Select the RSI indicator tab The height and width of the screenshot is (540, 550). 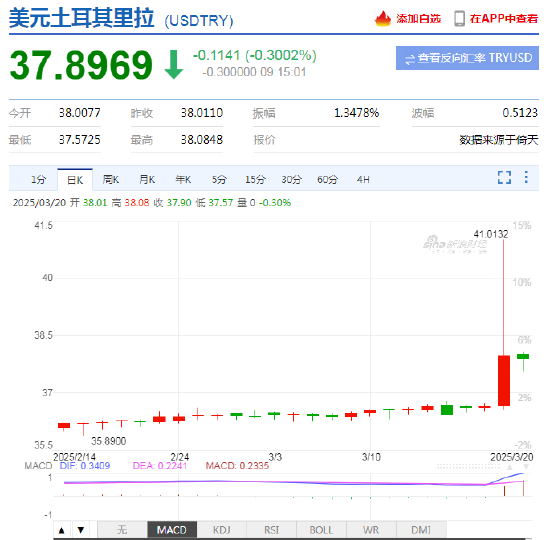pos(271,530)
